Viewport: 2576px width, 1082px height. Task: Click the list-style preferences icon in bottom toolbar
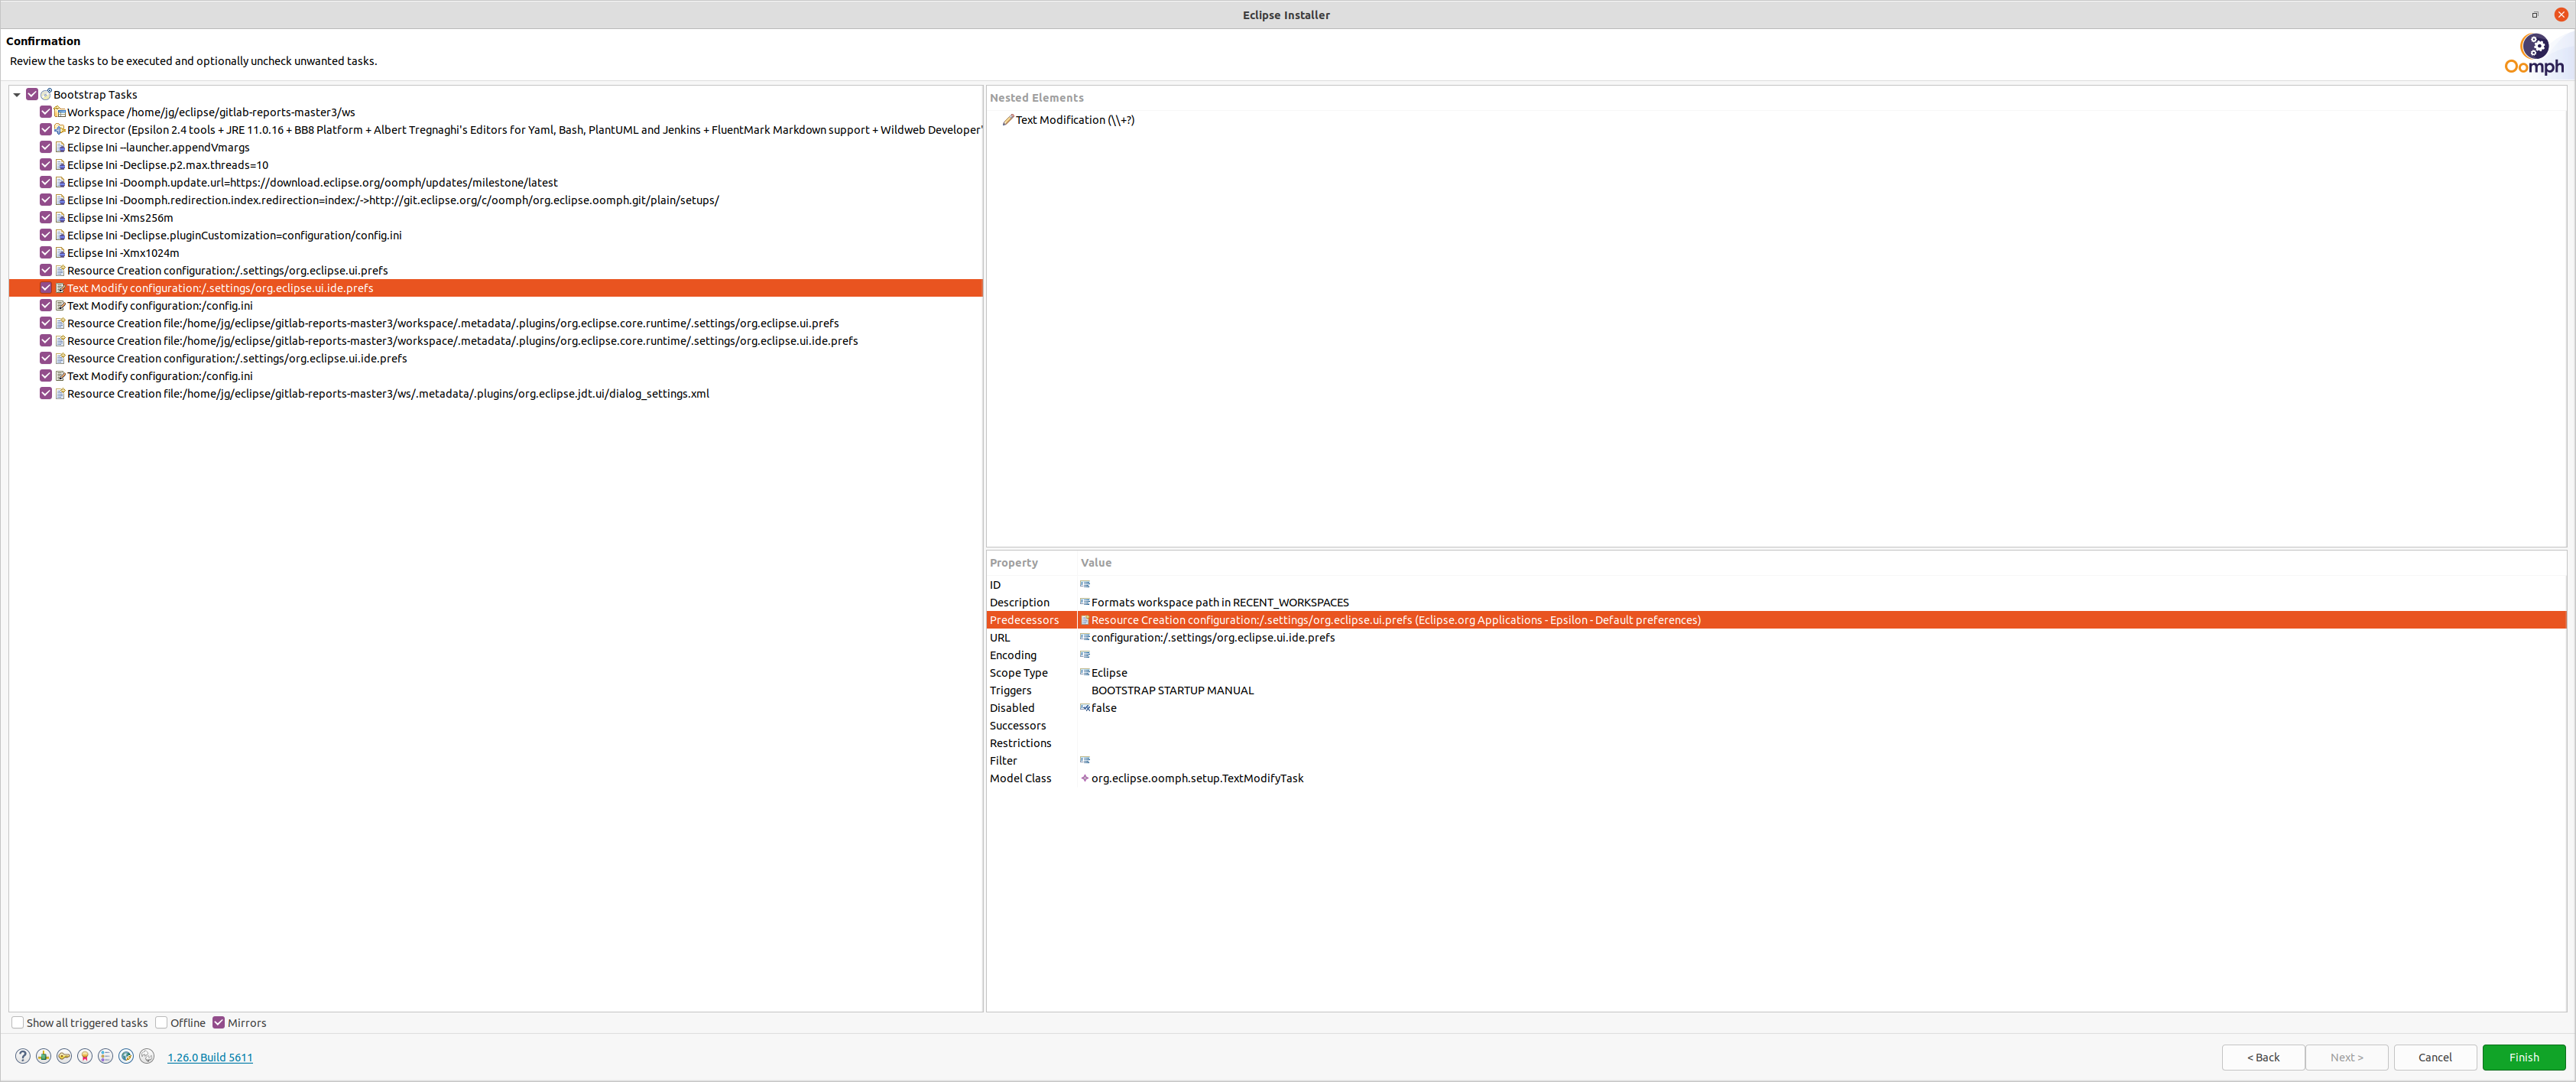point(106,1056)
